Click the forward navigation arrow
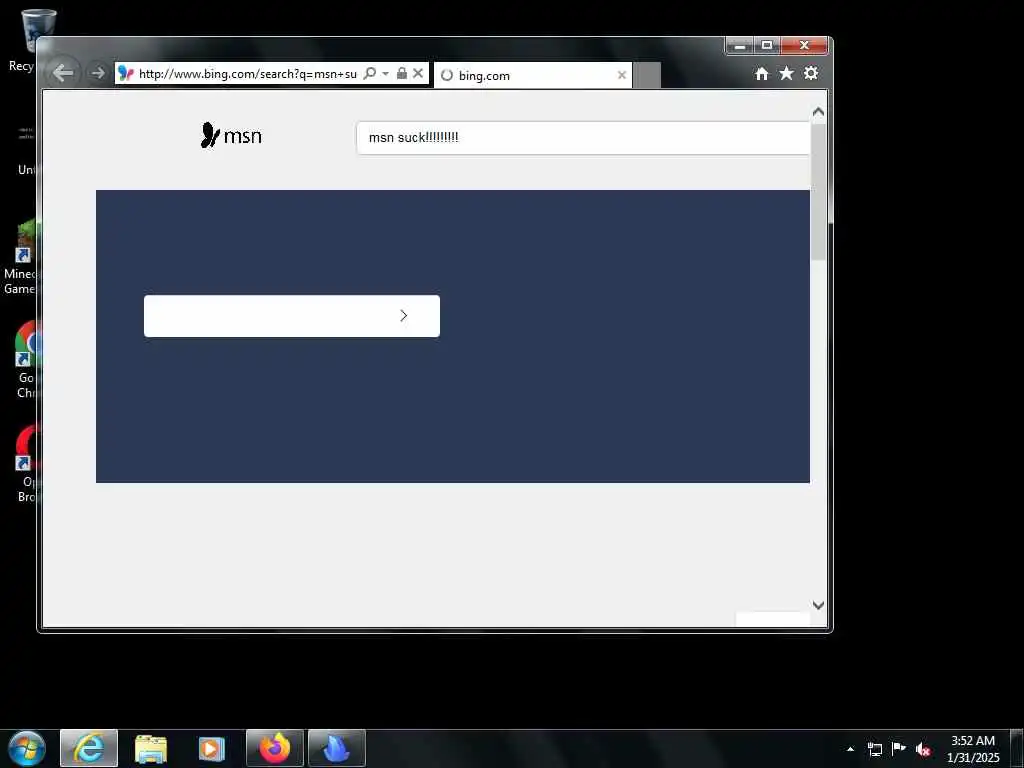 point(98,73)
